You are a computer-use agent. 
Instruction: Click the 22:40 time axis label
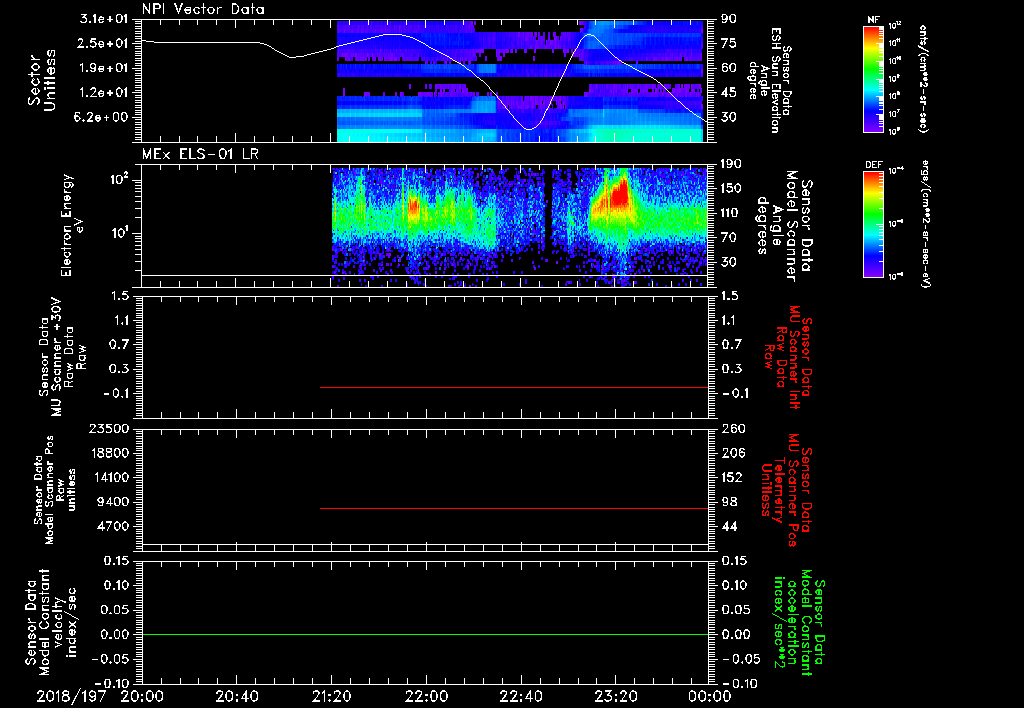click(520, 697)
